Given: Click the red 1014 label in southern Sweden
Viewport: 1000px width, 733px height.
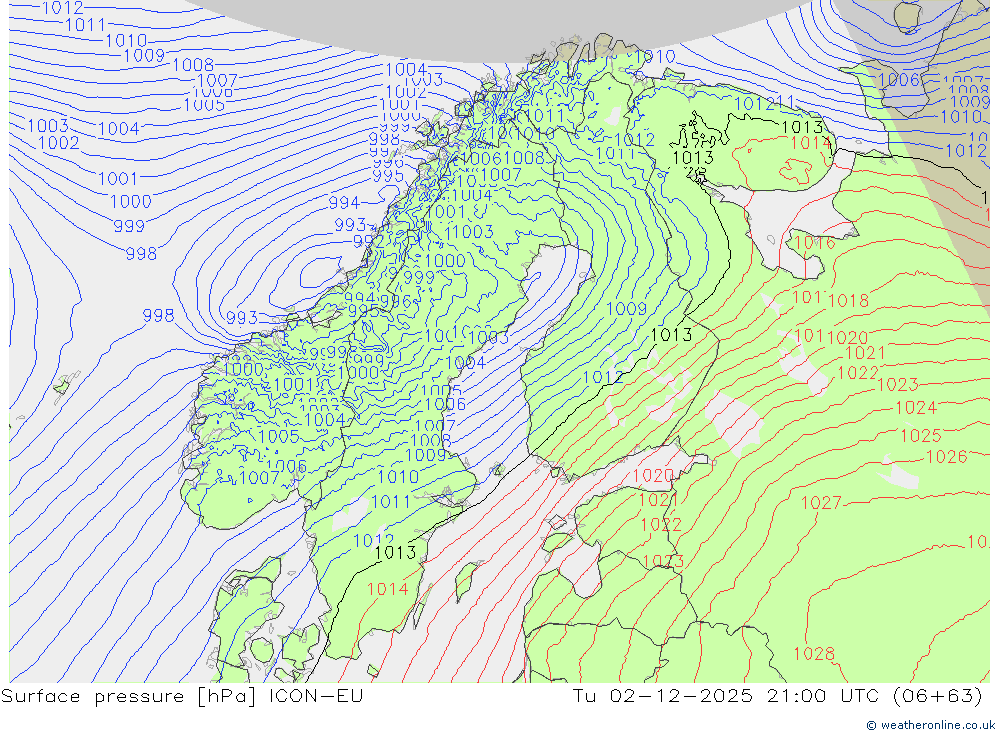Looking at the screenshot, I should tap(388, 589).
